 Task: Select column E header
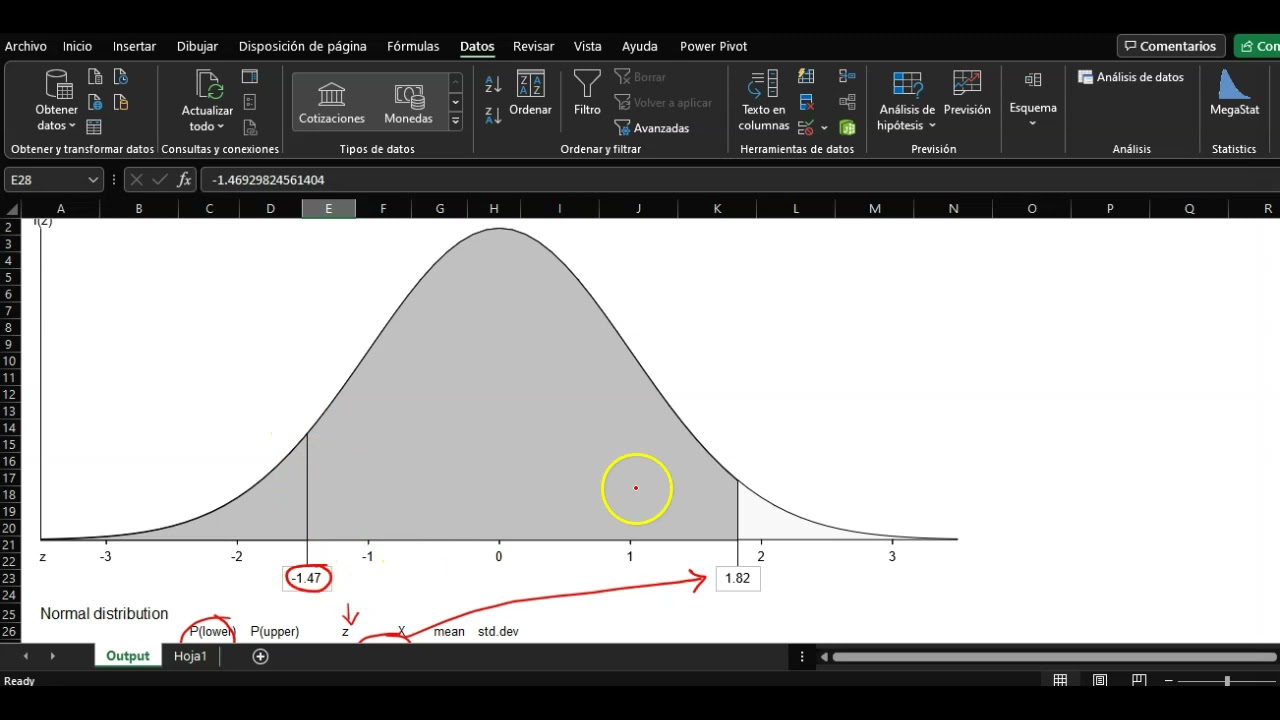328,208
